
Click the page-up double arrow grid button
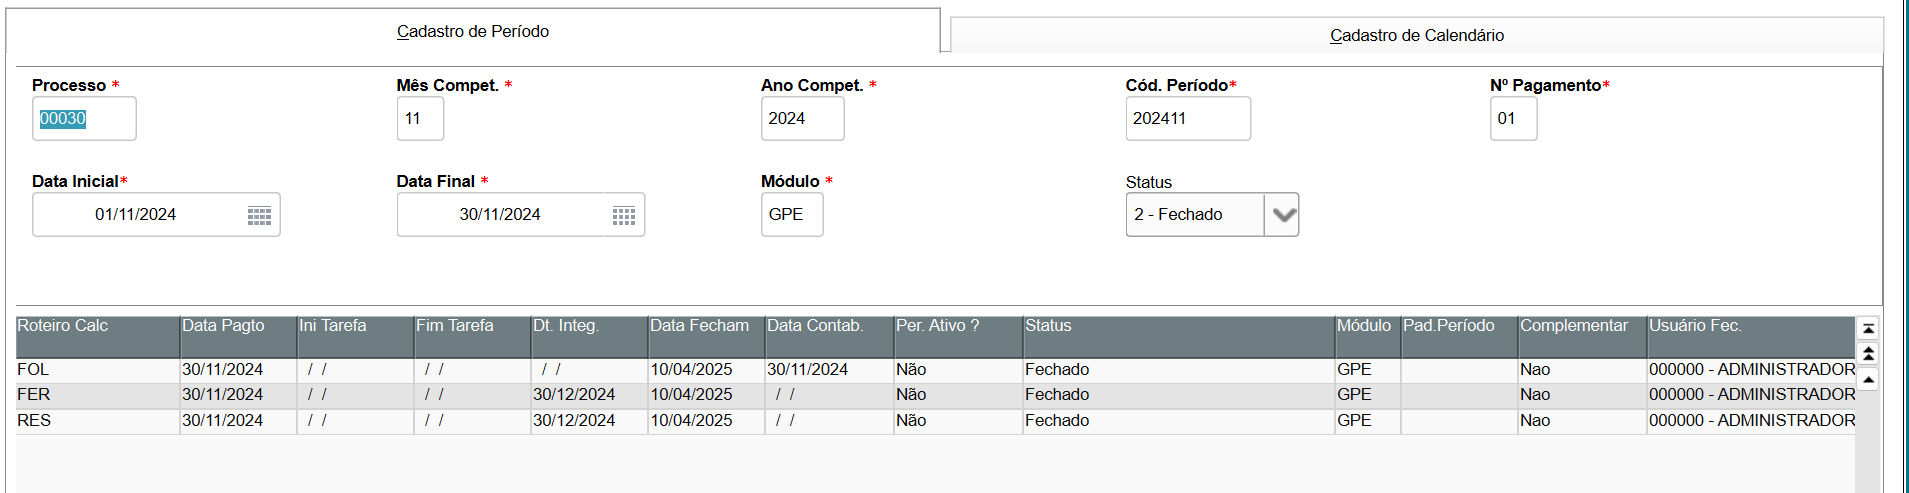pyautogui.click(x=1868, y=353)
